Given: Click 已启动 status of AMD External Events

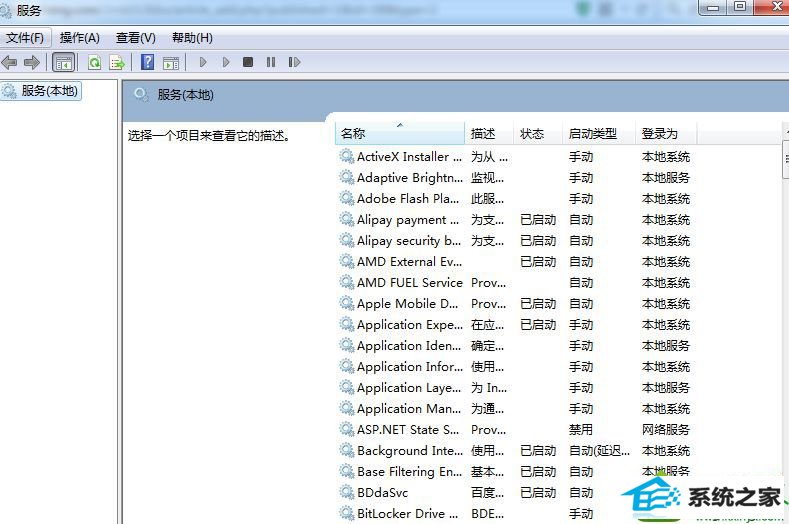Looking at the screenshot, I should pos(538,262).
